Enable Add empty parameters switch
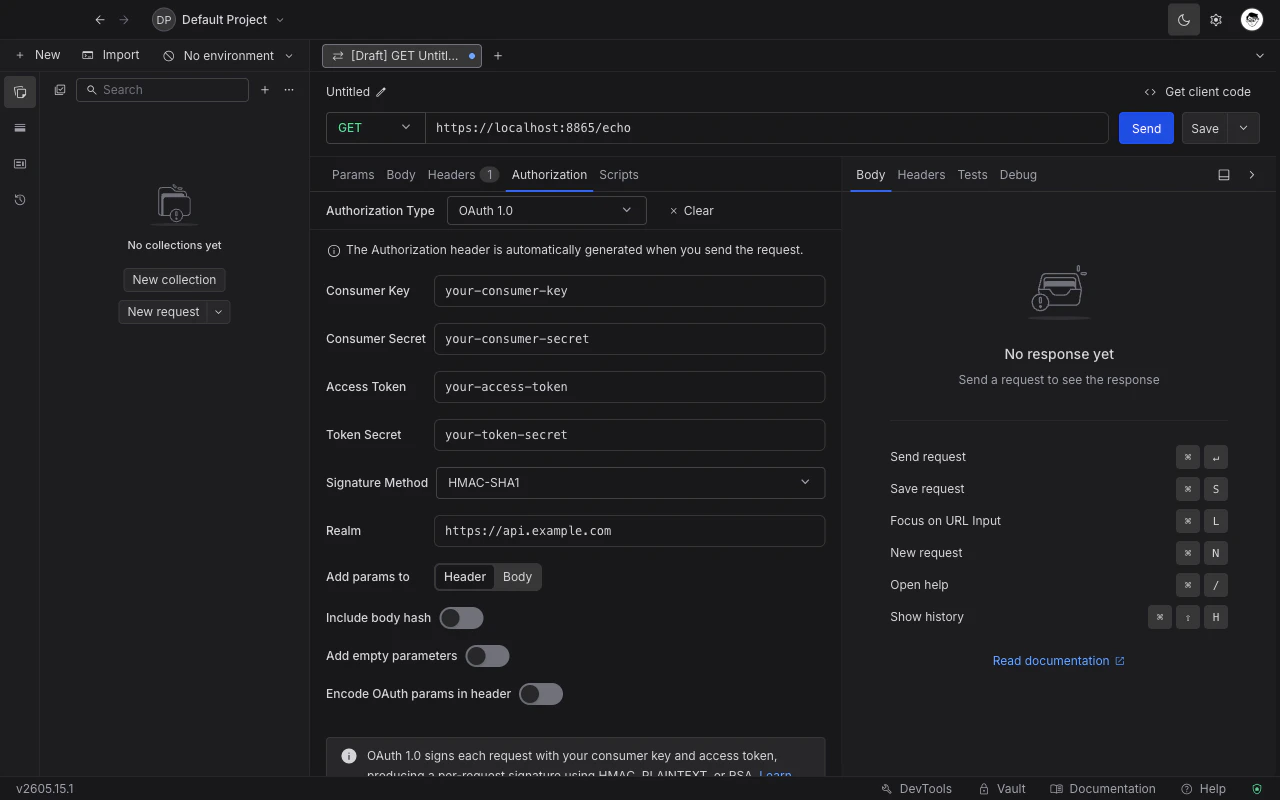The image size is (1280, 800). [x=488, y=656]
